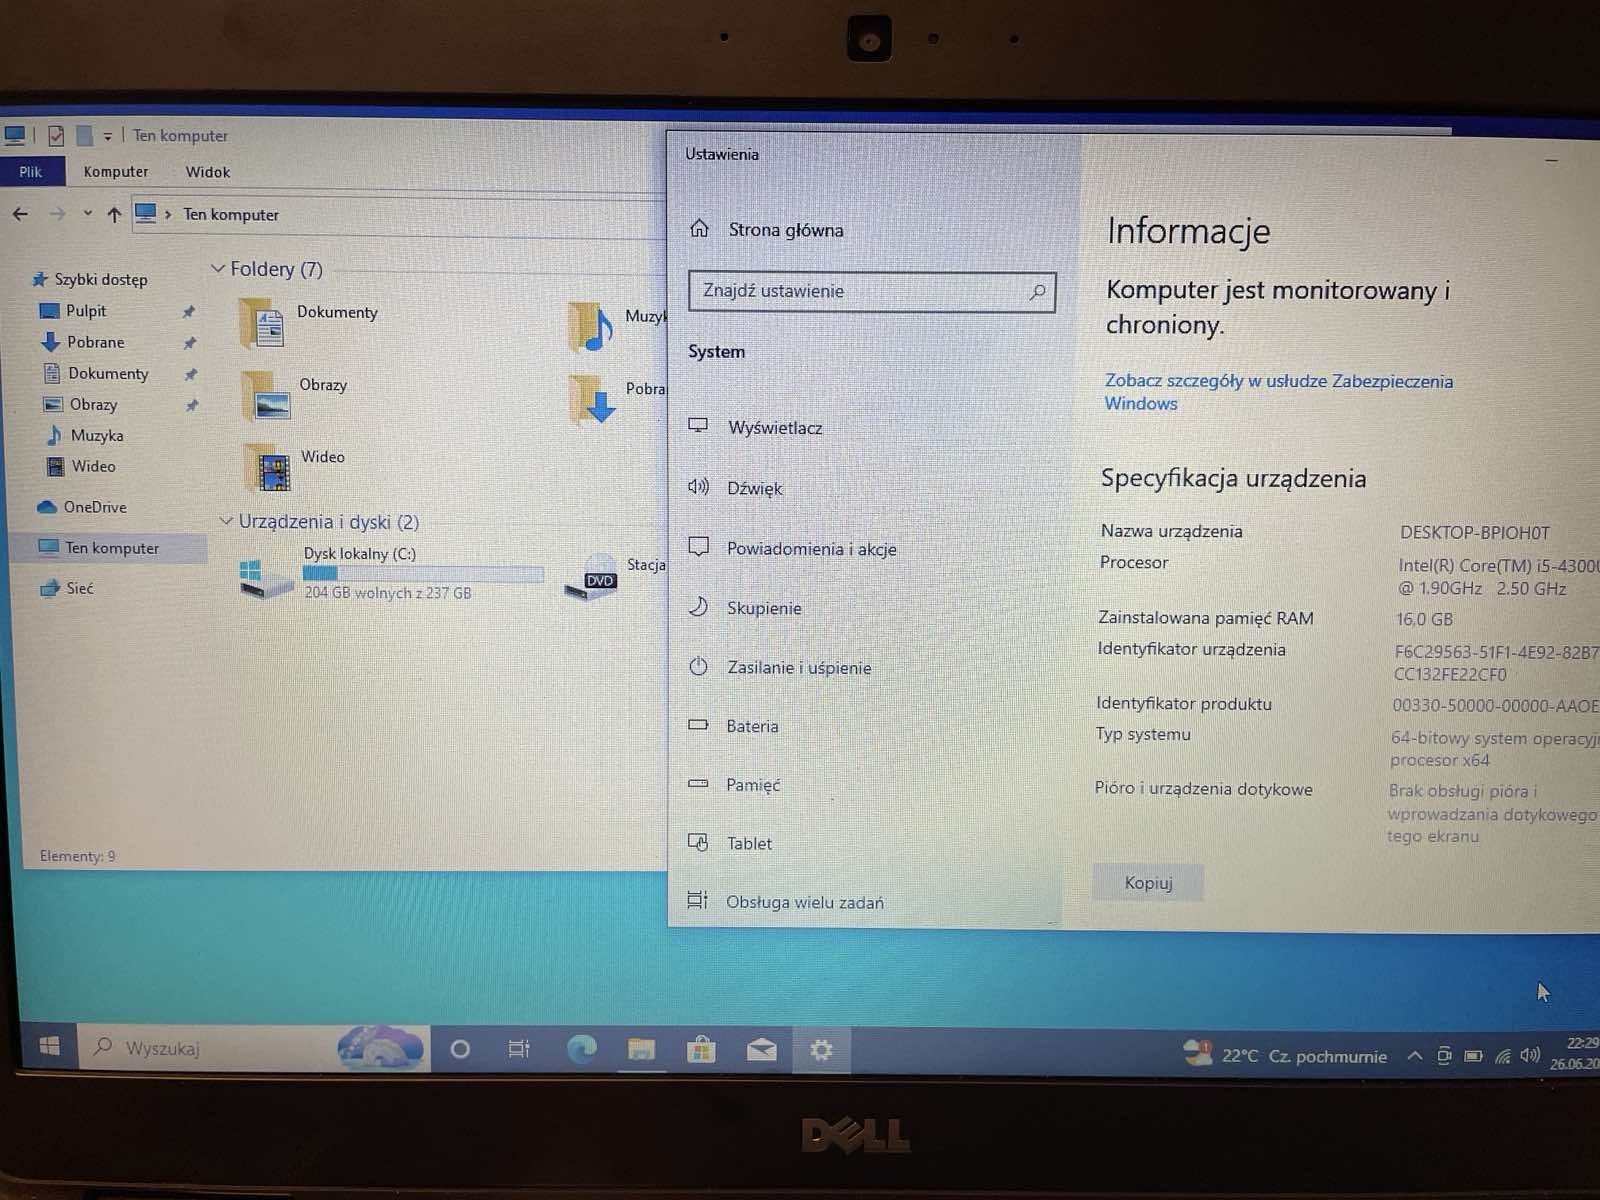
Task: Click the device name DESKTOP-BPIOH0T
Action: click(x=1474, y=533)
